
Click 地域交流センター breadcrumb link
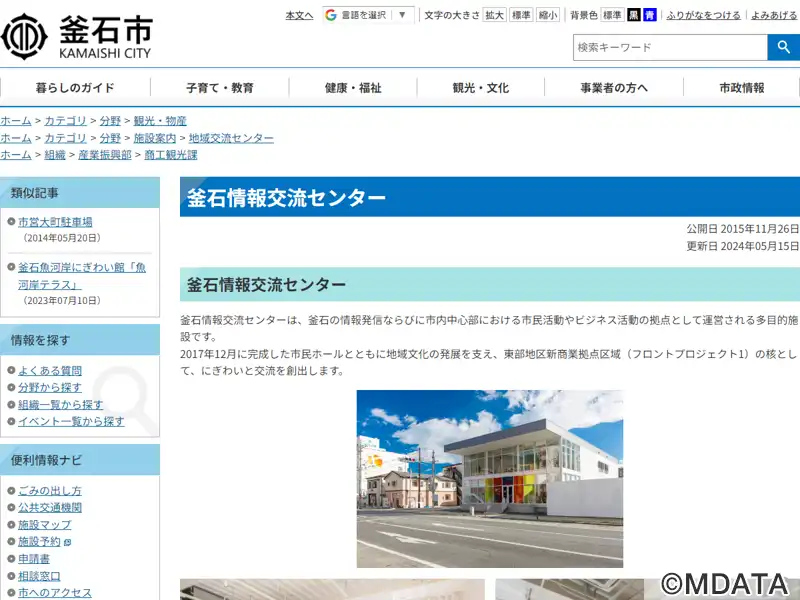coord(231,138)
